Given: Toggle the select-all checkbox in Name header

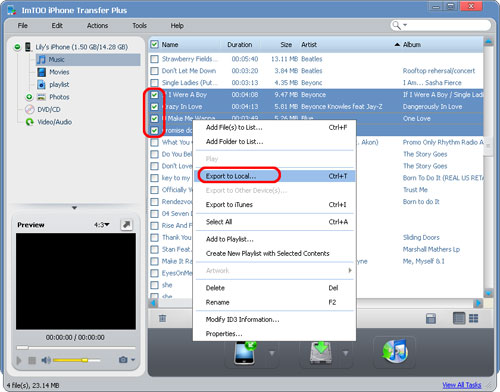Looking at the screenshot, I should 154,44.
